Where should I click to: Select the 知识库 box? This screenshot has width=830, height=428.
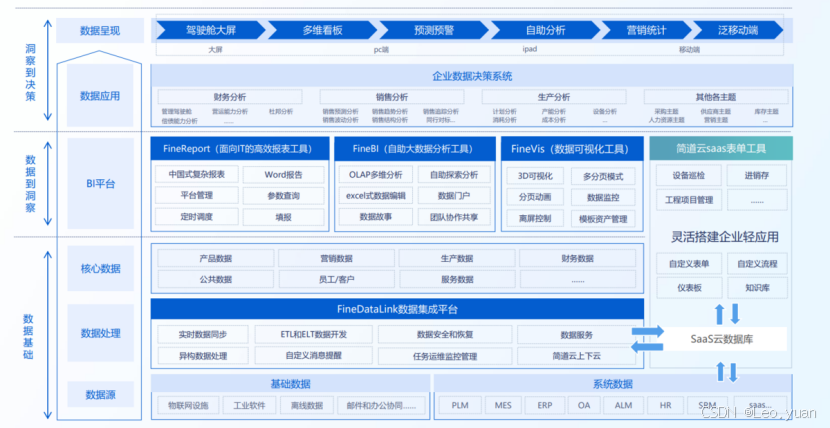756,288
